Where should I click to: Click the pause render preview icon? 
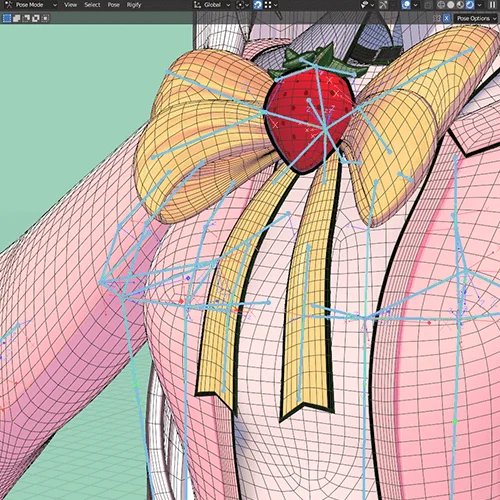coord(492,5)
